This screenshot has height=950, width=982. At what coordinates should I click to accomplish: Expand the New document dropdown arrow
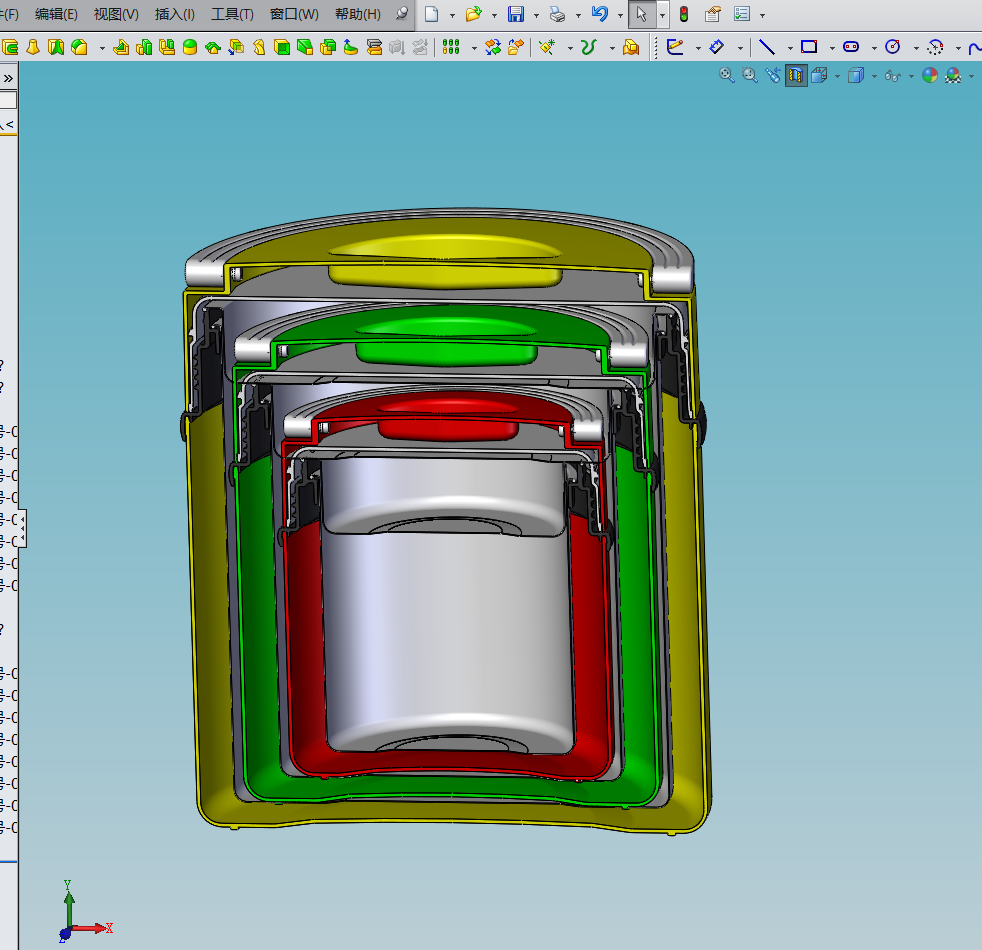coord(452,15)
